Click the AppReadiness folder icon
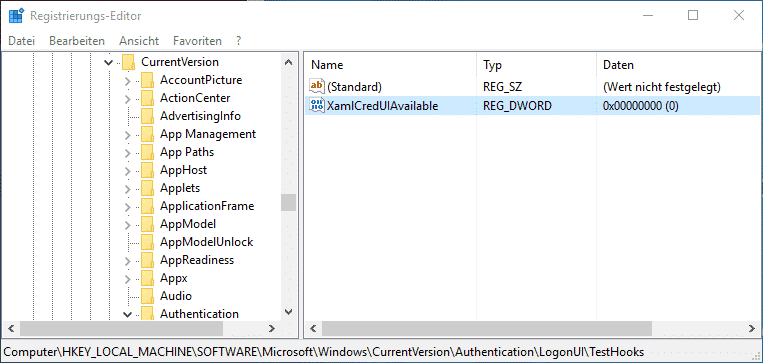This screenshot has width=763, height=363. pos(147,260)
